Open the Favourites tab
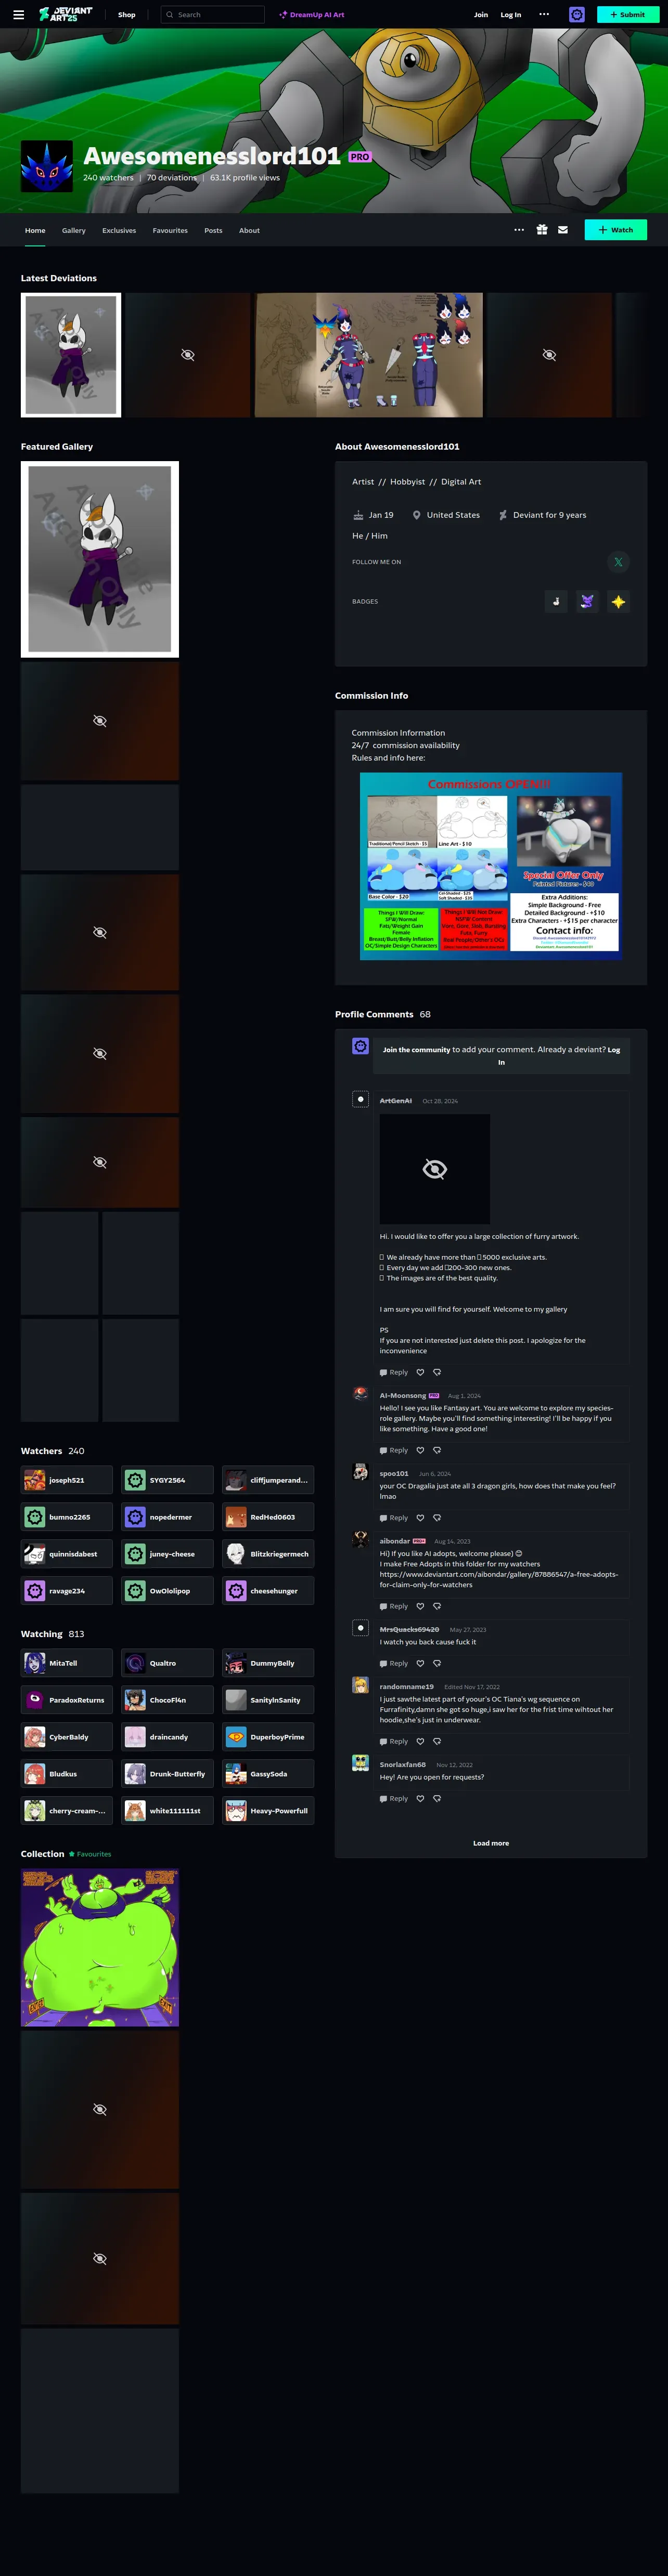The image size is (668, 2576). tap(170, 230)
